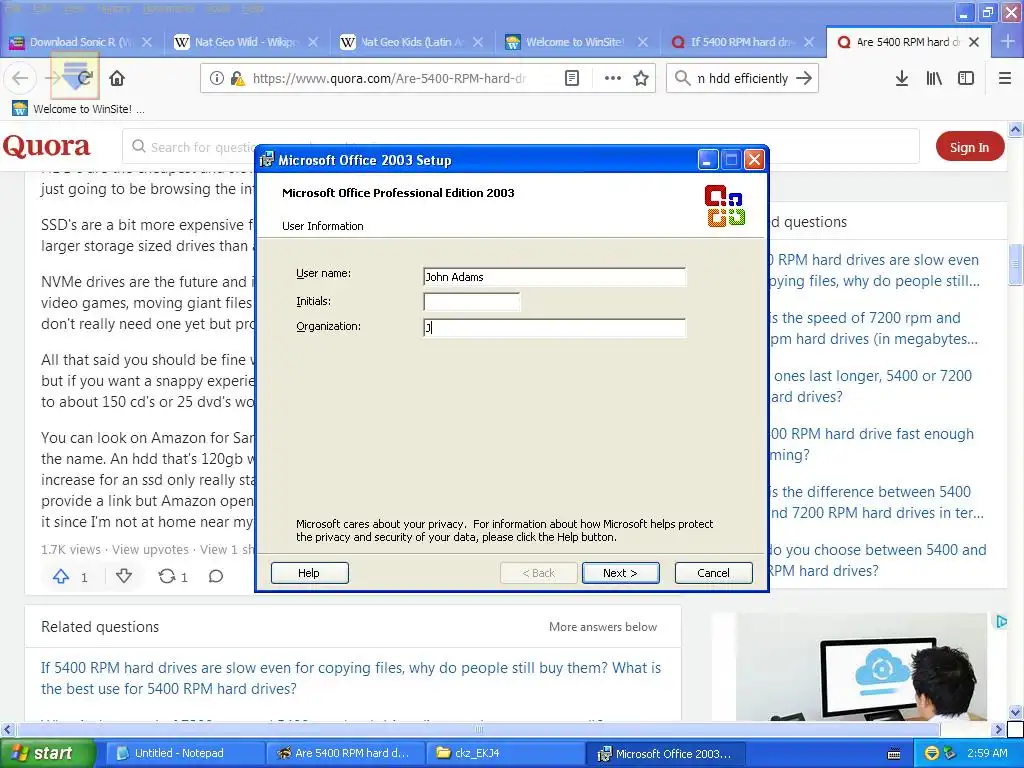Click the Organization input field

click(x=554, y=327)
